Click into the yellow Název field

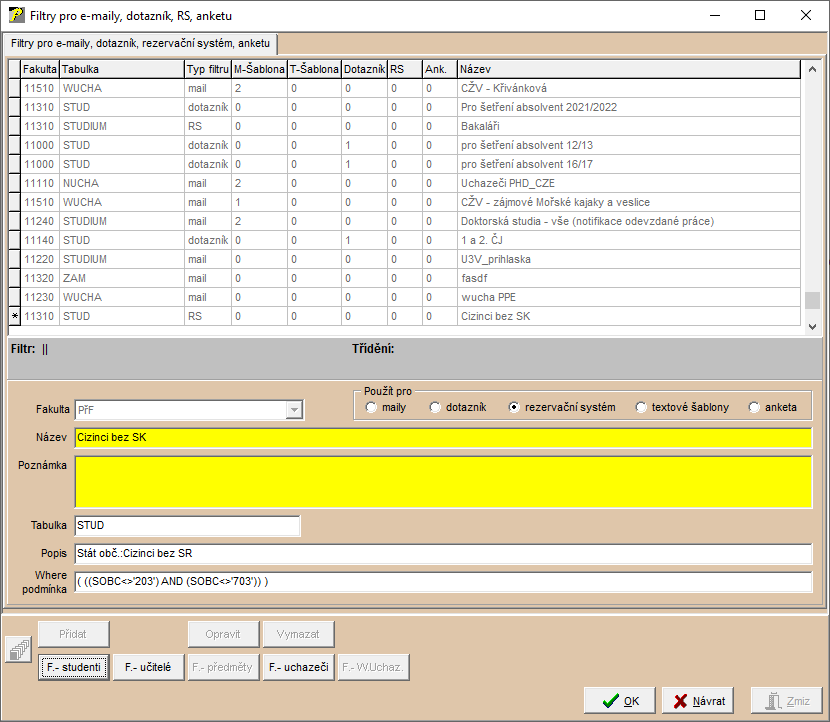tap(443, 438)
